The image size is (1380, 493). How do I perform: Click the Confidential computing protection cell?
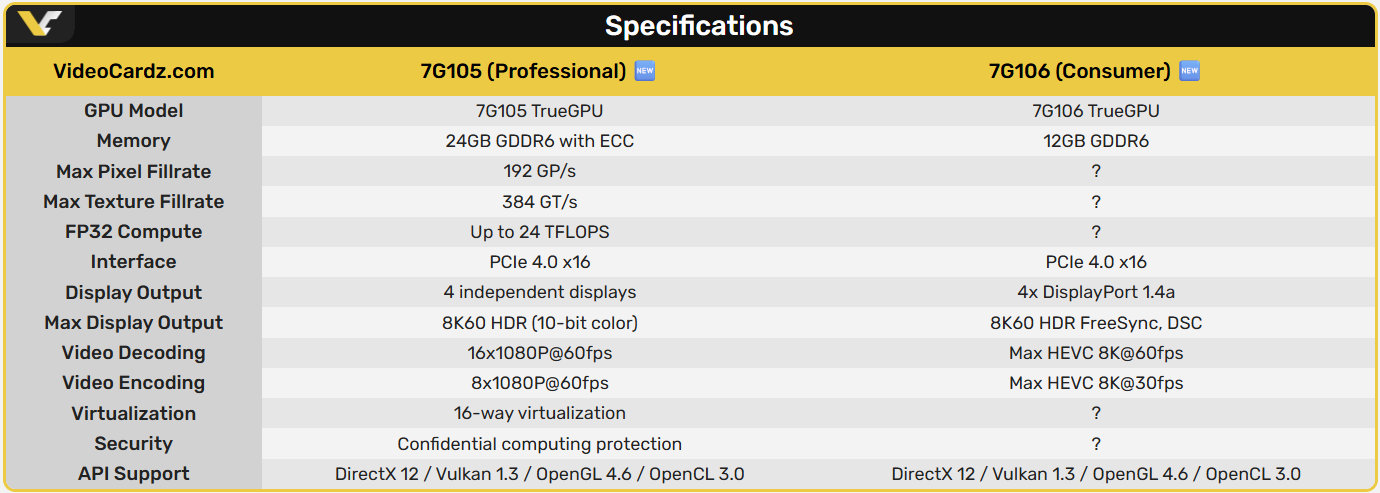[539, 443]
